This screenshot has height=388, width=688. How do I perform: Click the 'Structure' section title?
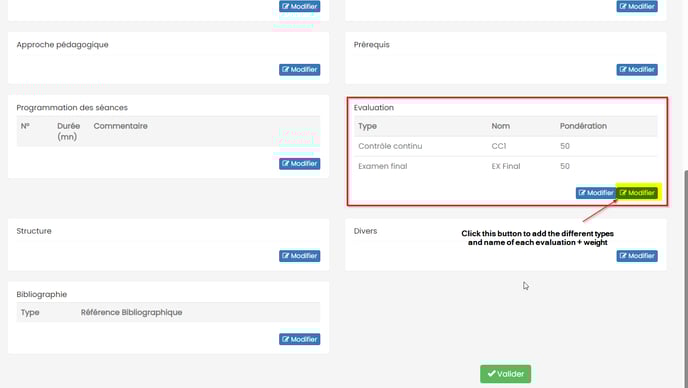pos(34,231)
